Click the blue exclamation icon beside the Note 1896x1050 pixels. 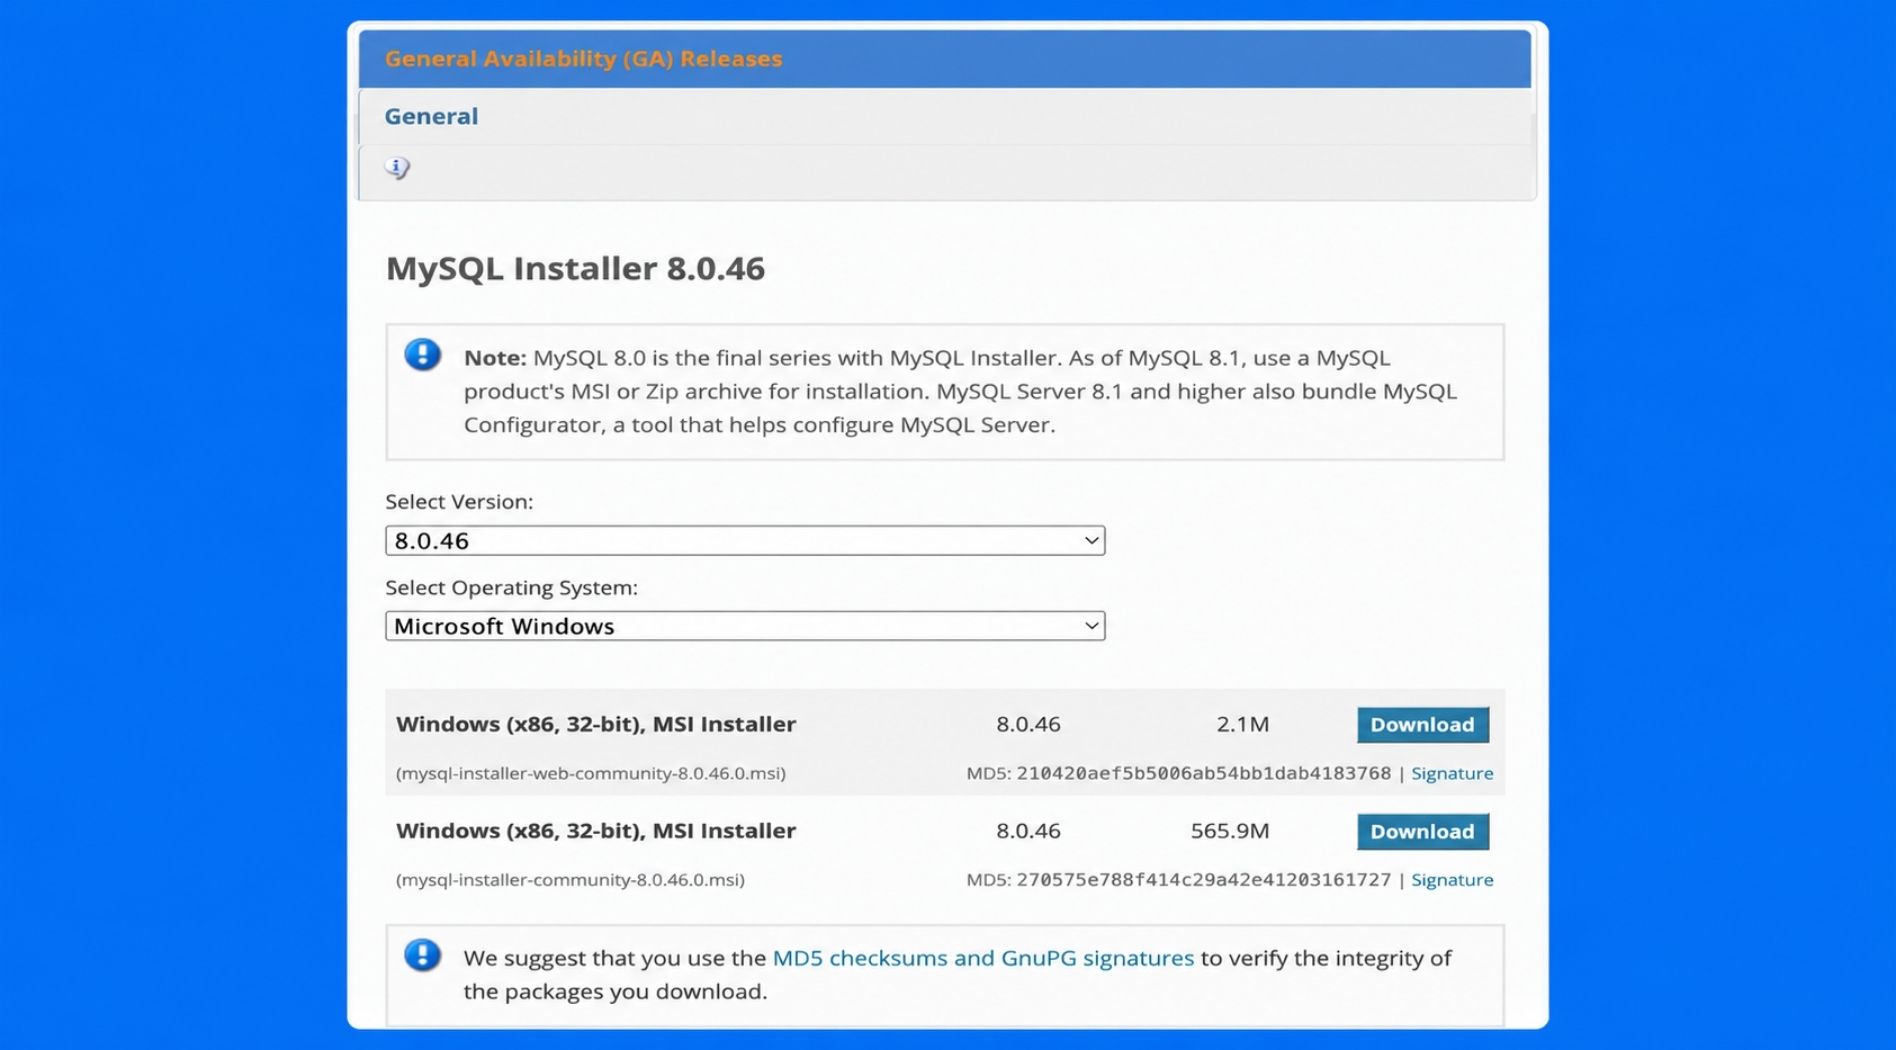point(422,354)
